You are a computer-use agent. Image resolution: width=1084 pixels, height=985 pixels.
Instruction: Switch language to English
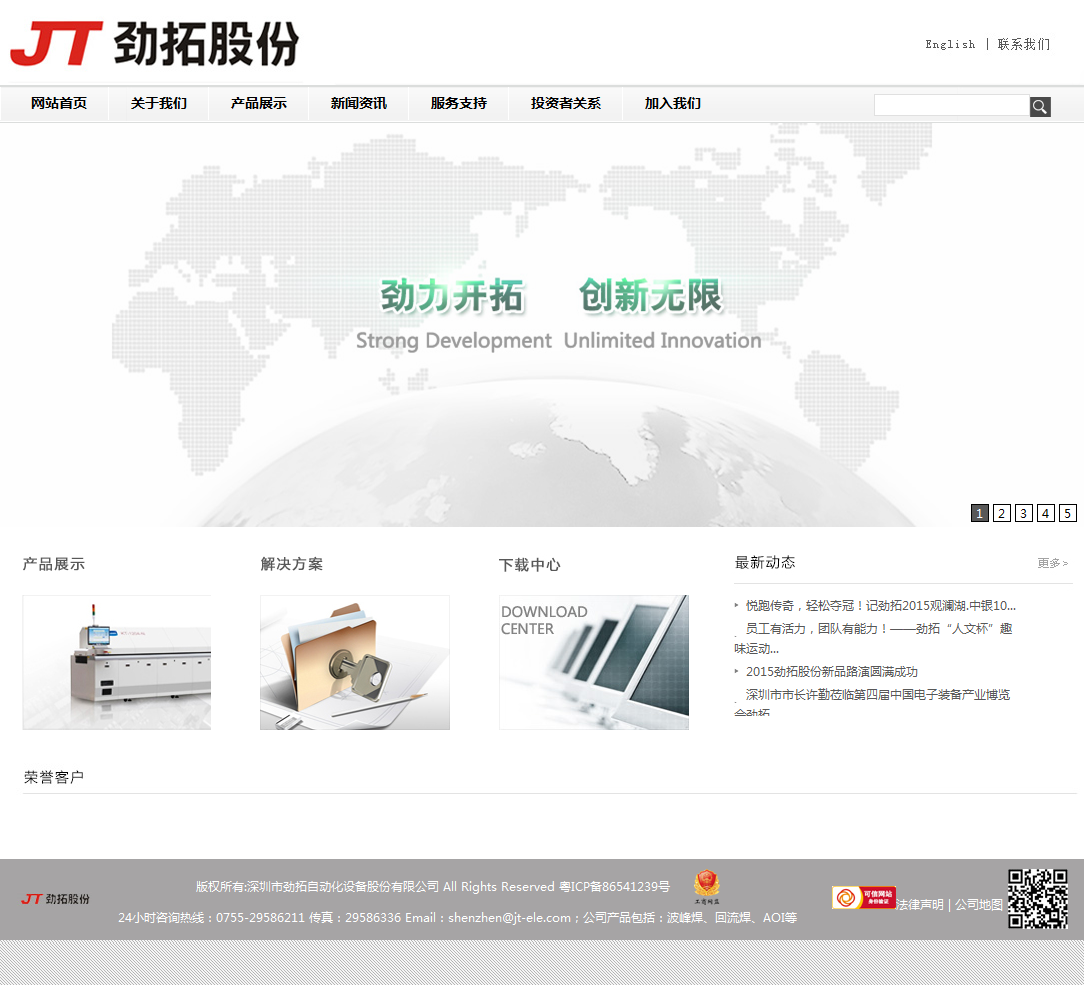tap(950, 44)
